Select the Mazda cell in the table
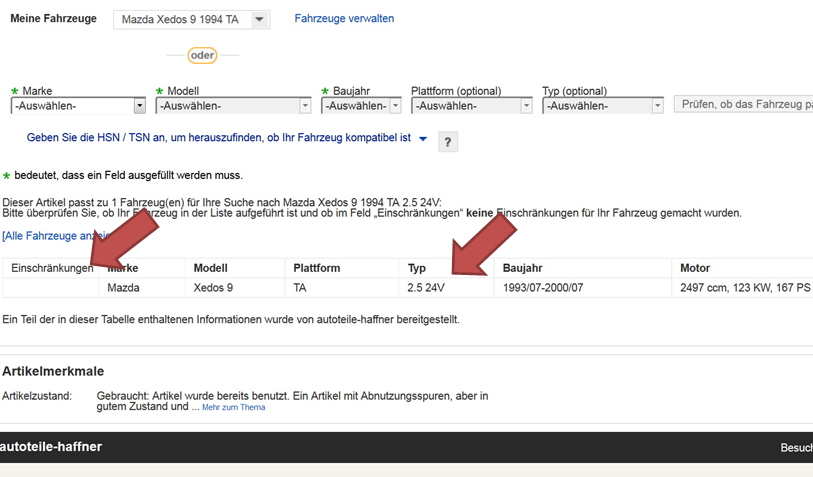Viewport: 813px width, 477px height. 124,287
